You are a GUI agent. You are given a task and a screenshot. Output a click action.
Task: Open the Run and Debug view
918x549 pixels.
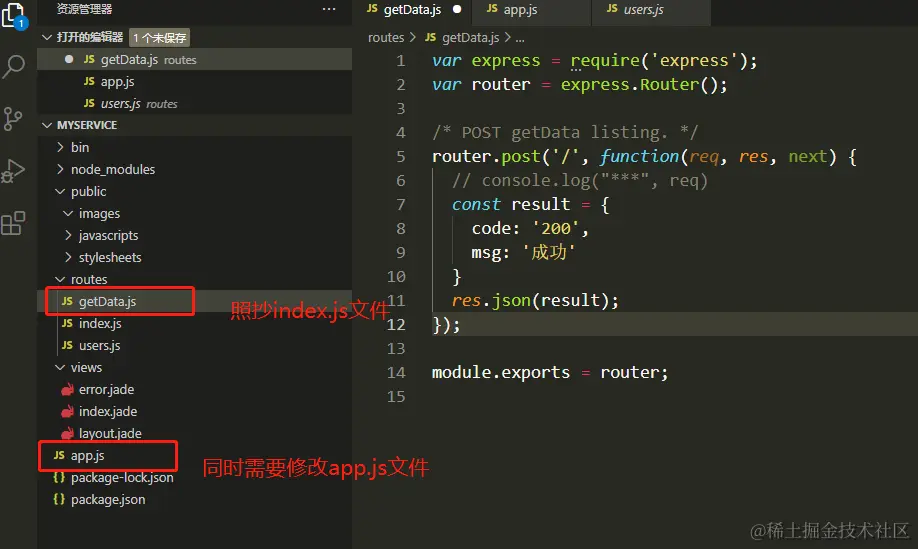pyautogui.click(x=13, y=171)
